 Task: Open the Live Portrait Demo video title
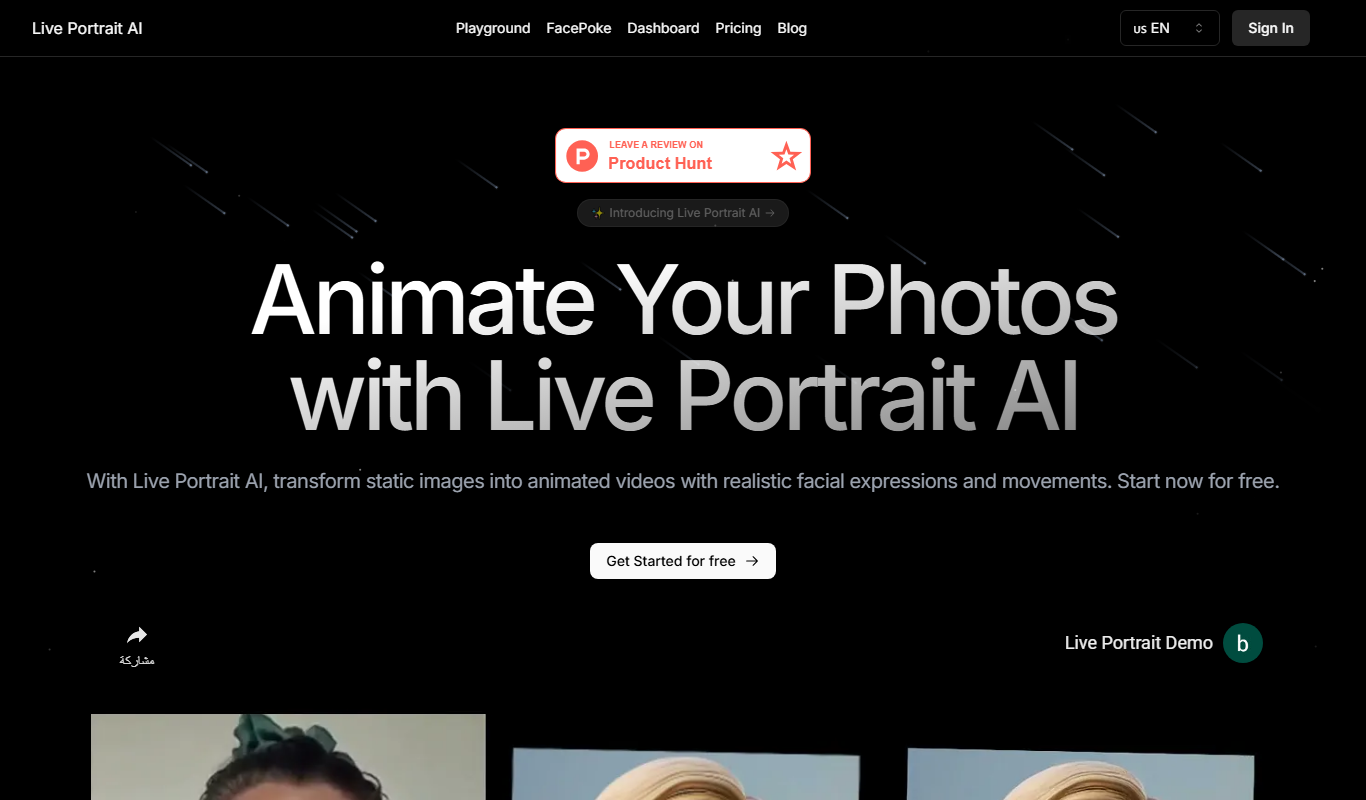coord(1138,643)
